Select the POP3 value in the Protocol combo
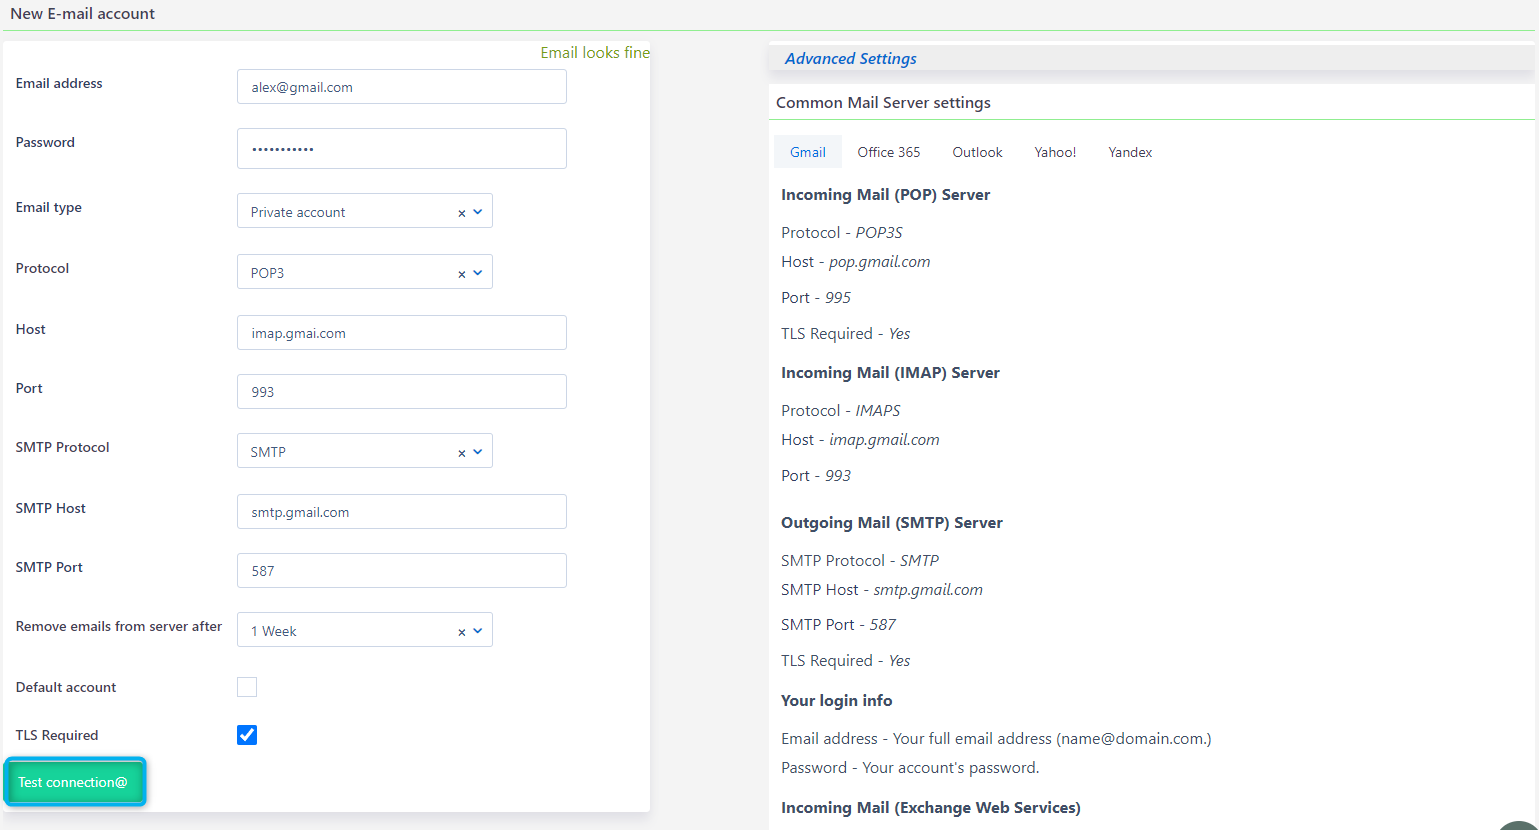 (267, 273)
